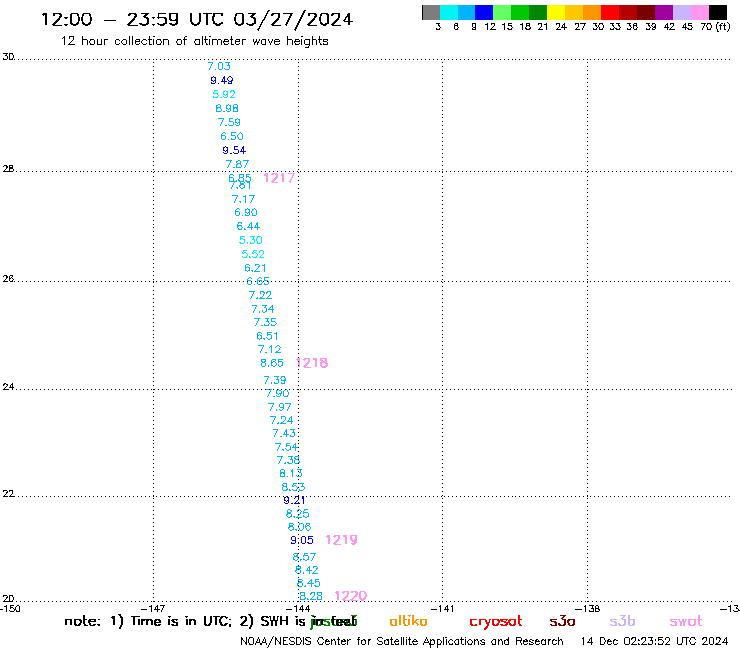Viewport: 740px width, 650px height.
Task: Click the wave height value 7.22
Action: click(261, 295)
